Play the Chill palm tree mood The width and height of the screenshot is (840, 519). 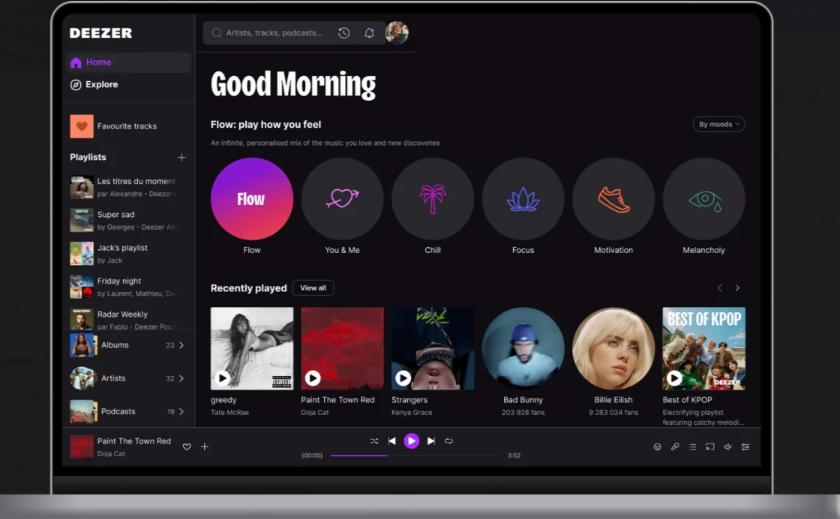tap(433, 199)
